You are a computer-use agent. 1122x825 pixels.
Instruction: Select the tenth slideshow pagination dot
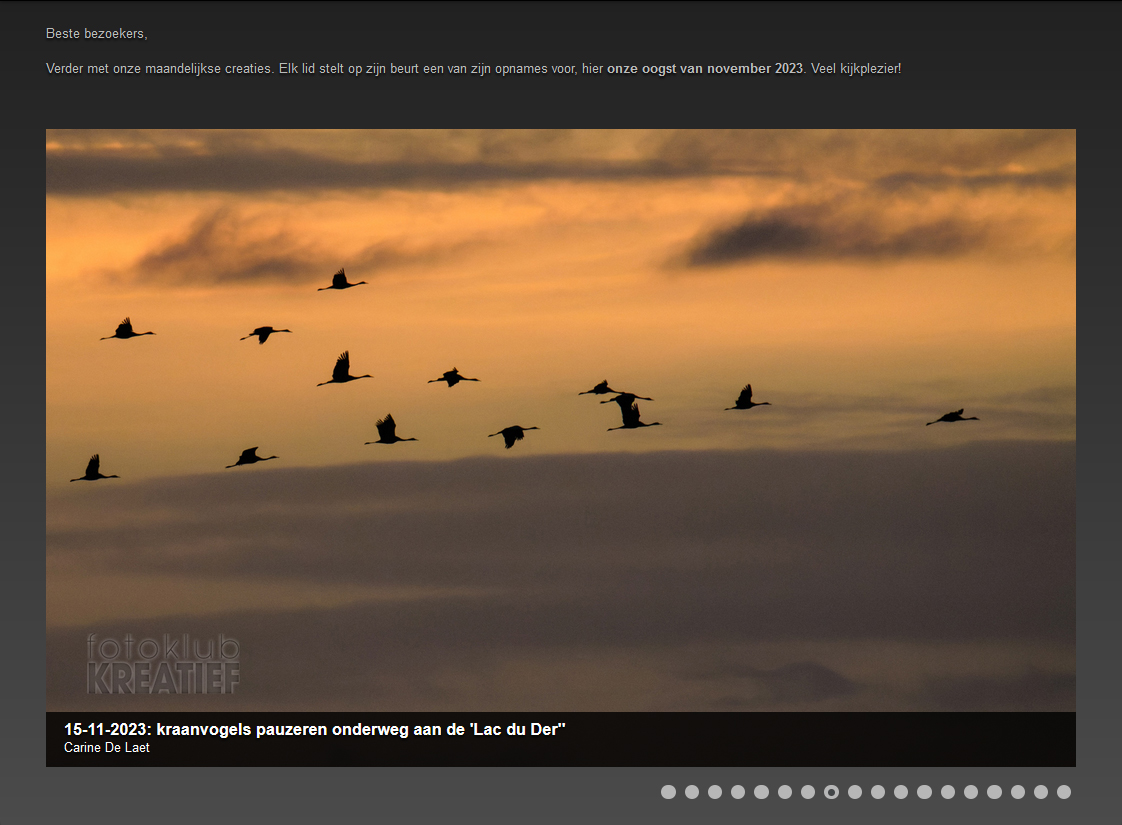(x=878, y=792)
